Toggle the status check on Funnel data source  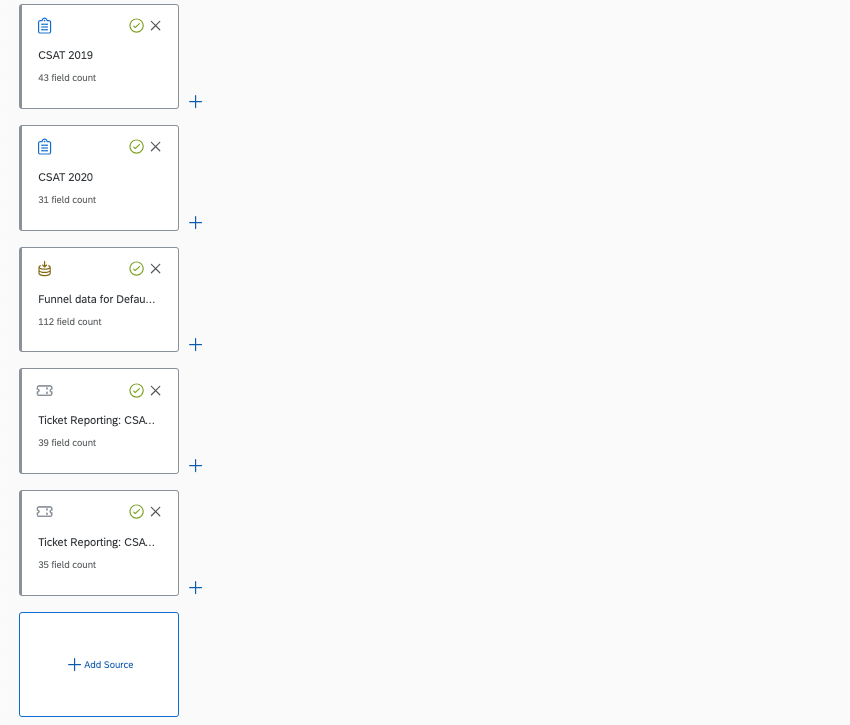tap(136, 268)
